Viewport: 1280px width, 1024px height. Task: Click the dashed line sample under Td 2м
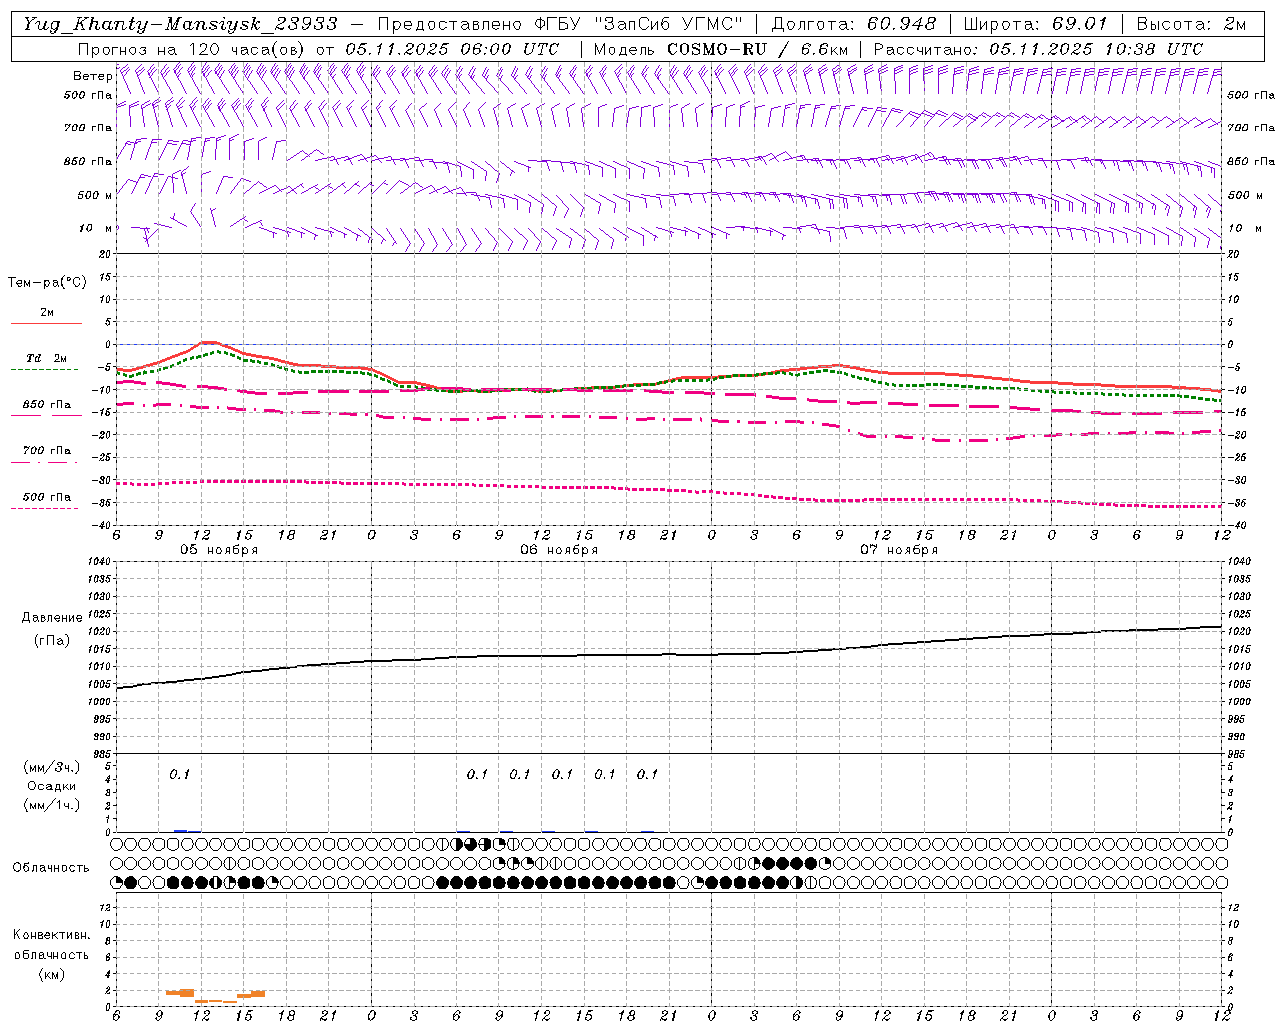click(45, 369)
